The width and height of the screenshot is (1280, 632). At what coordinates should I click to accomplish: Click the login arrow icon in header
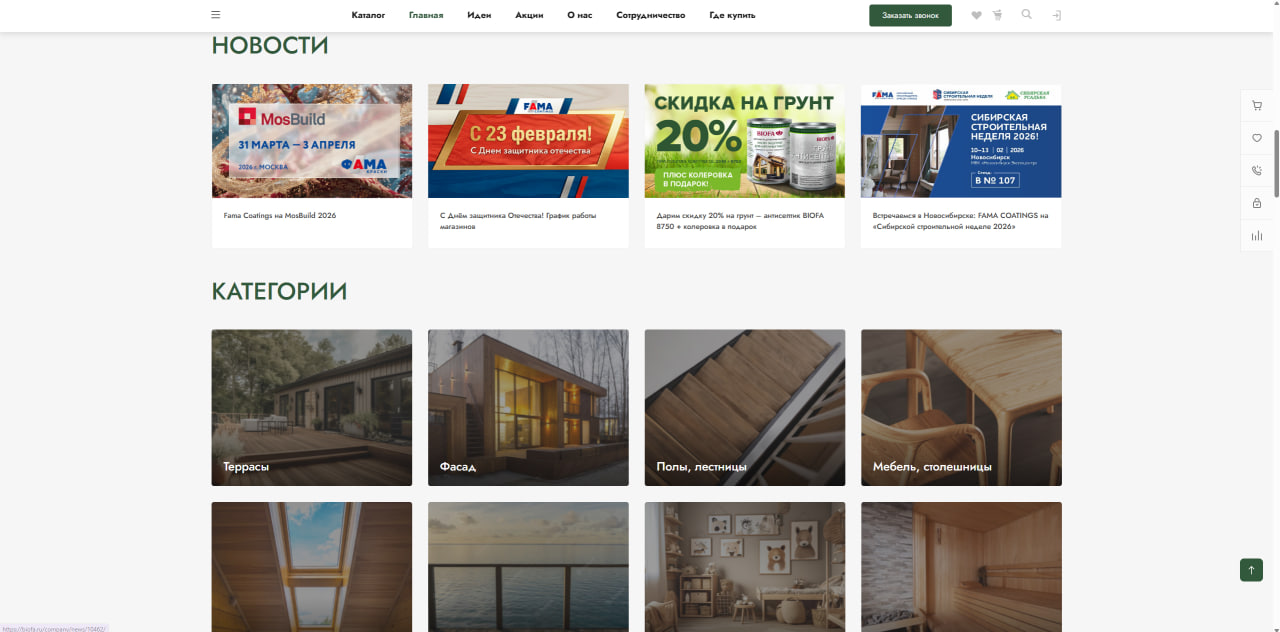tap(1056, 15)
